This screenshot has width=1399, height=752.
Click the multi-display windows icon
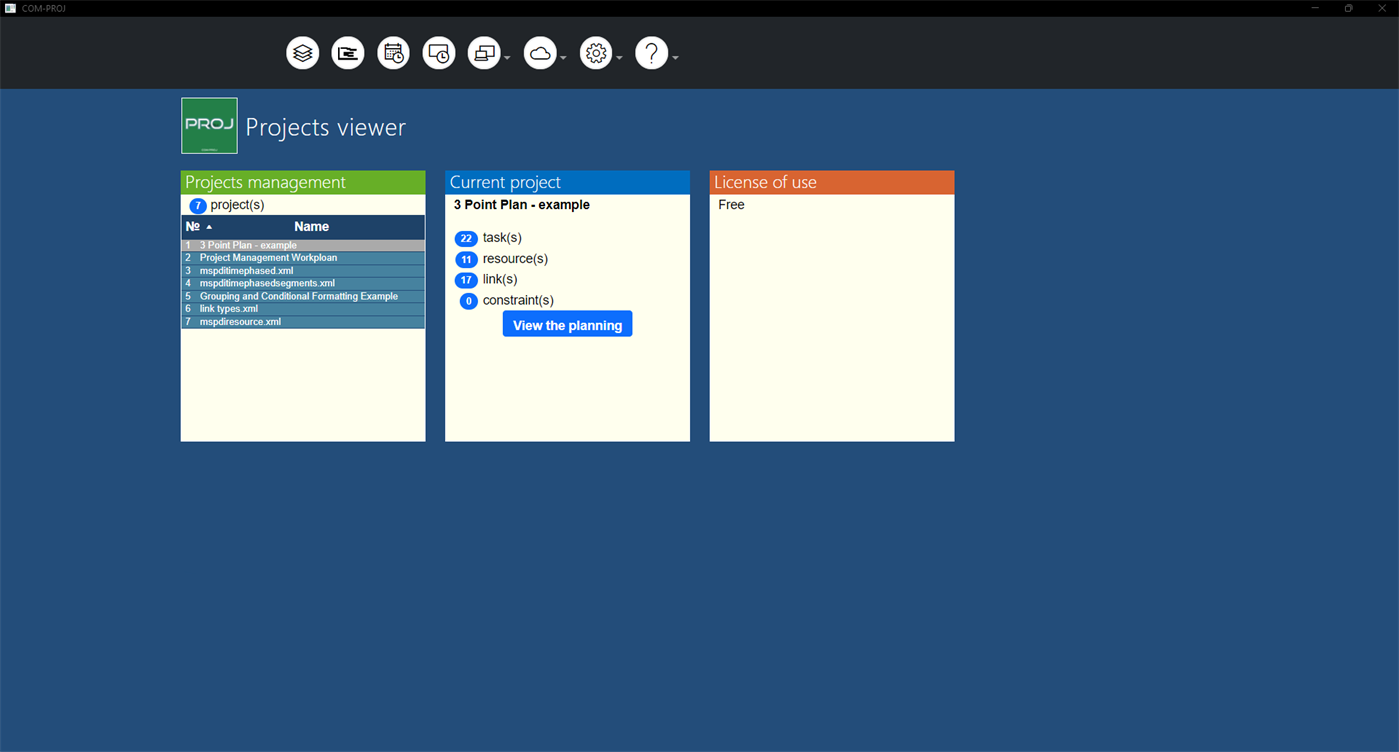tap(483, 52)
